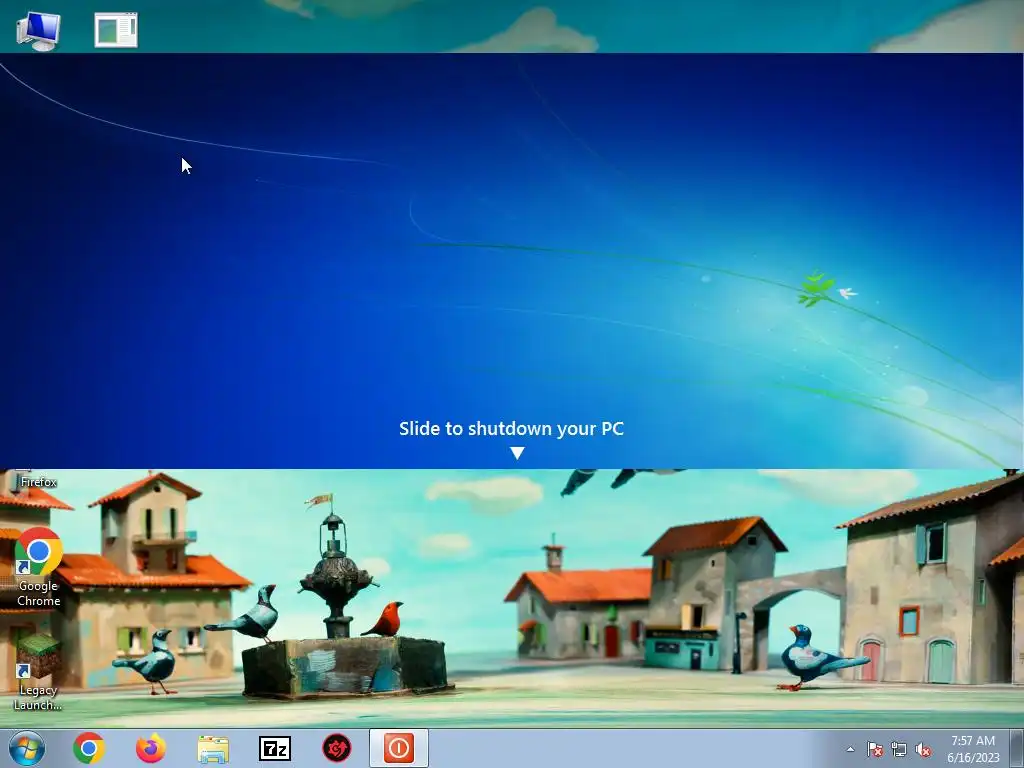1024x768 pixels.
Task: Launch Firefox from the taskbar
Action: click(x=150, y=748)
